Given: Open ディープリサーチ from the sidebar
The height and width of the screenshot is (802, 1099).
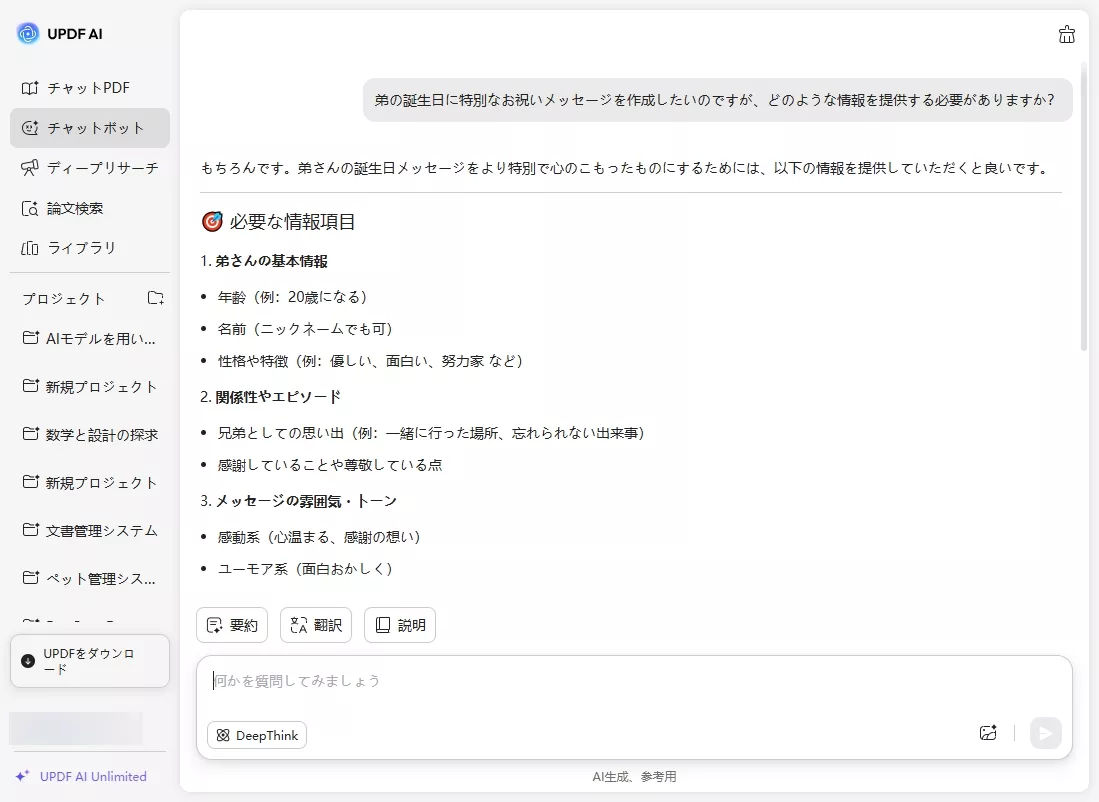Looking at the screenshot, I should [x=89, y=168].
